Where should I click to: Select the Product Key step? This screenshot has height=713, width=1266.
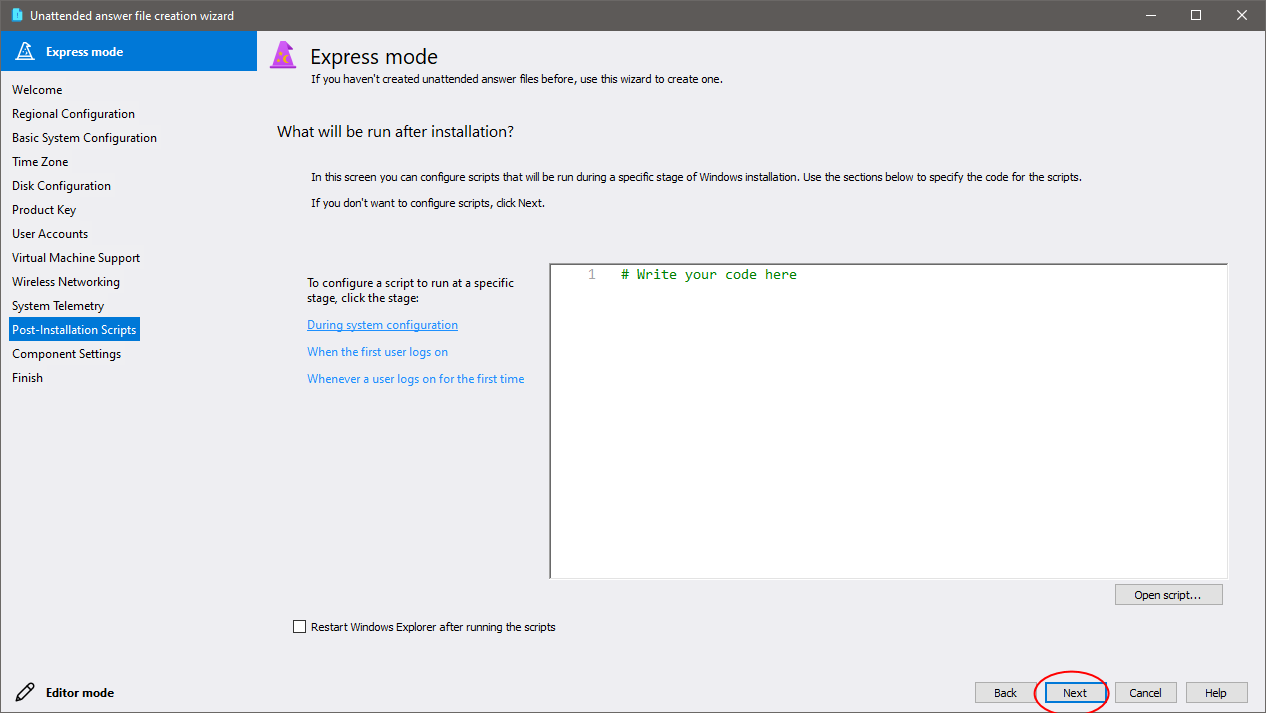click(44, 210)
